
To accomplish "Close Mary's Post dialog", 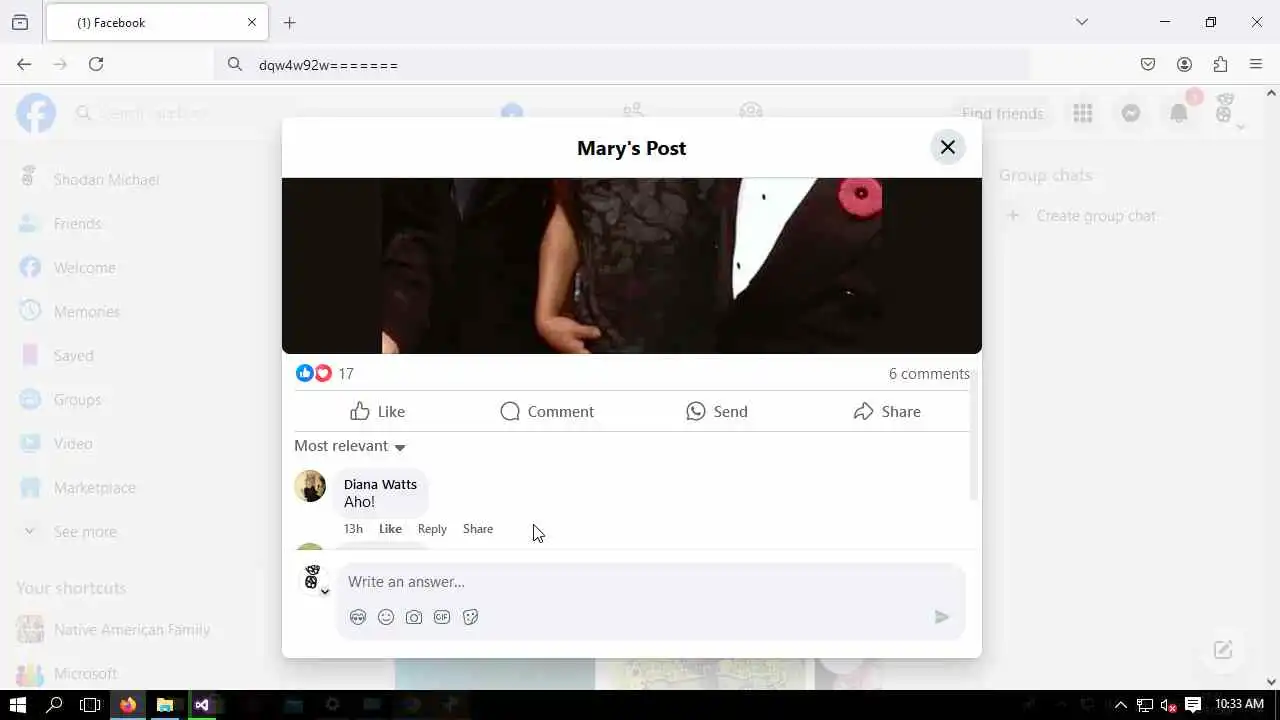I will pyautogui.click(x=947, y=148).
